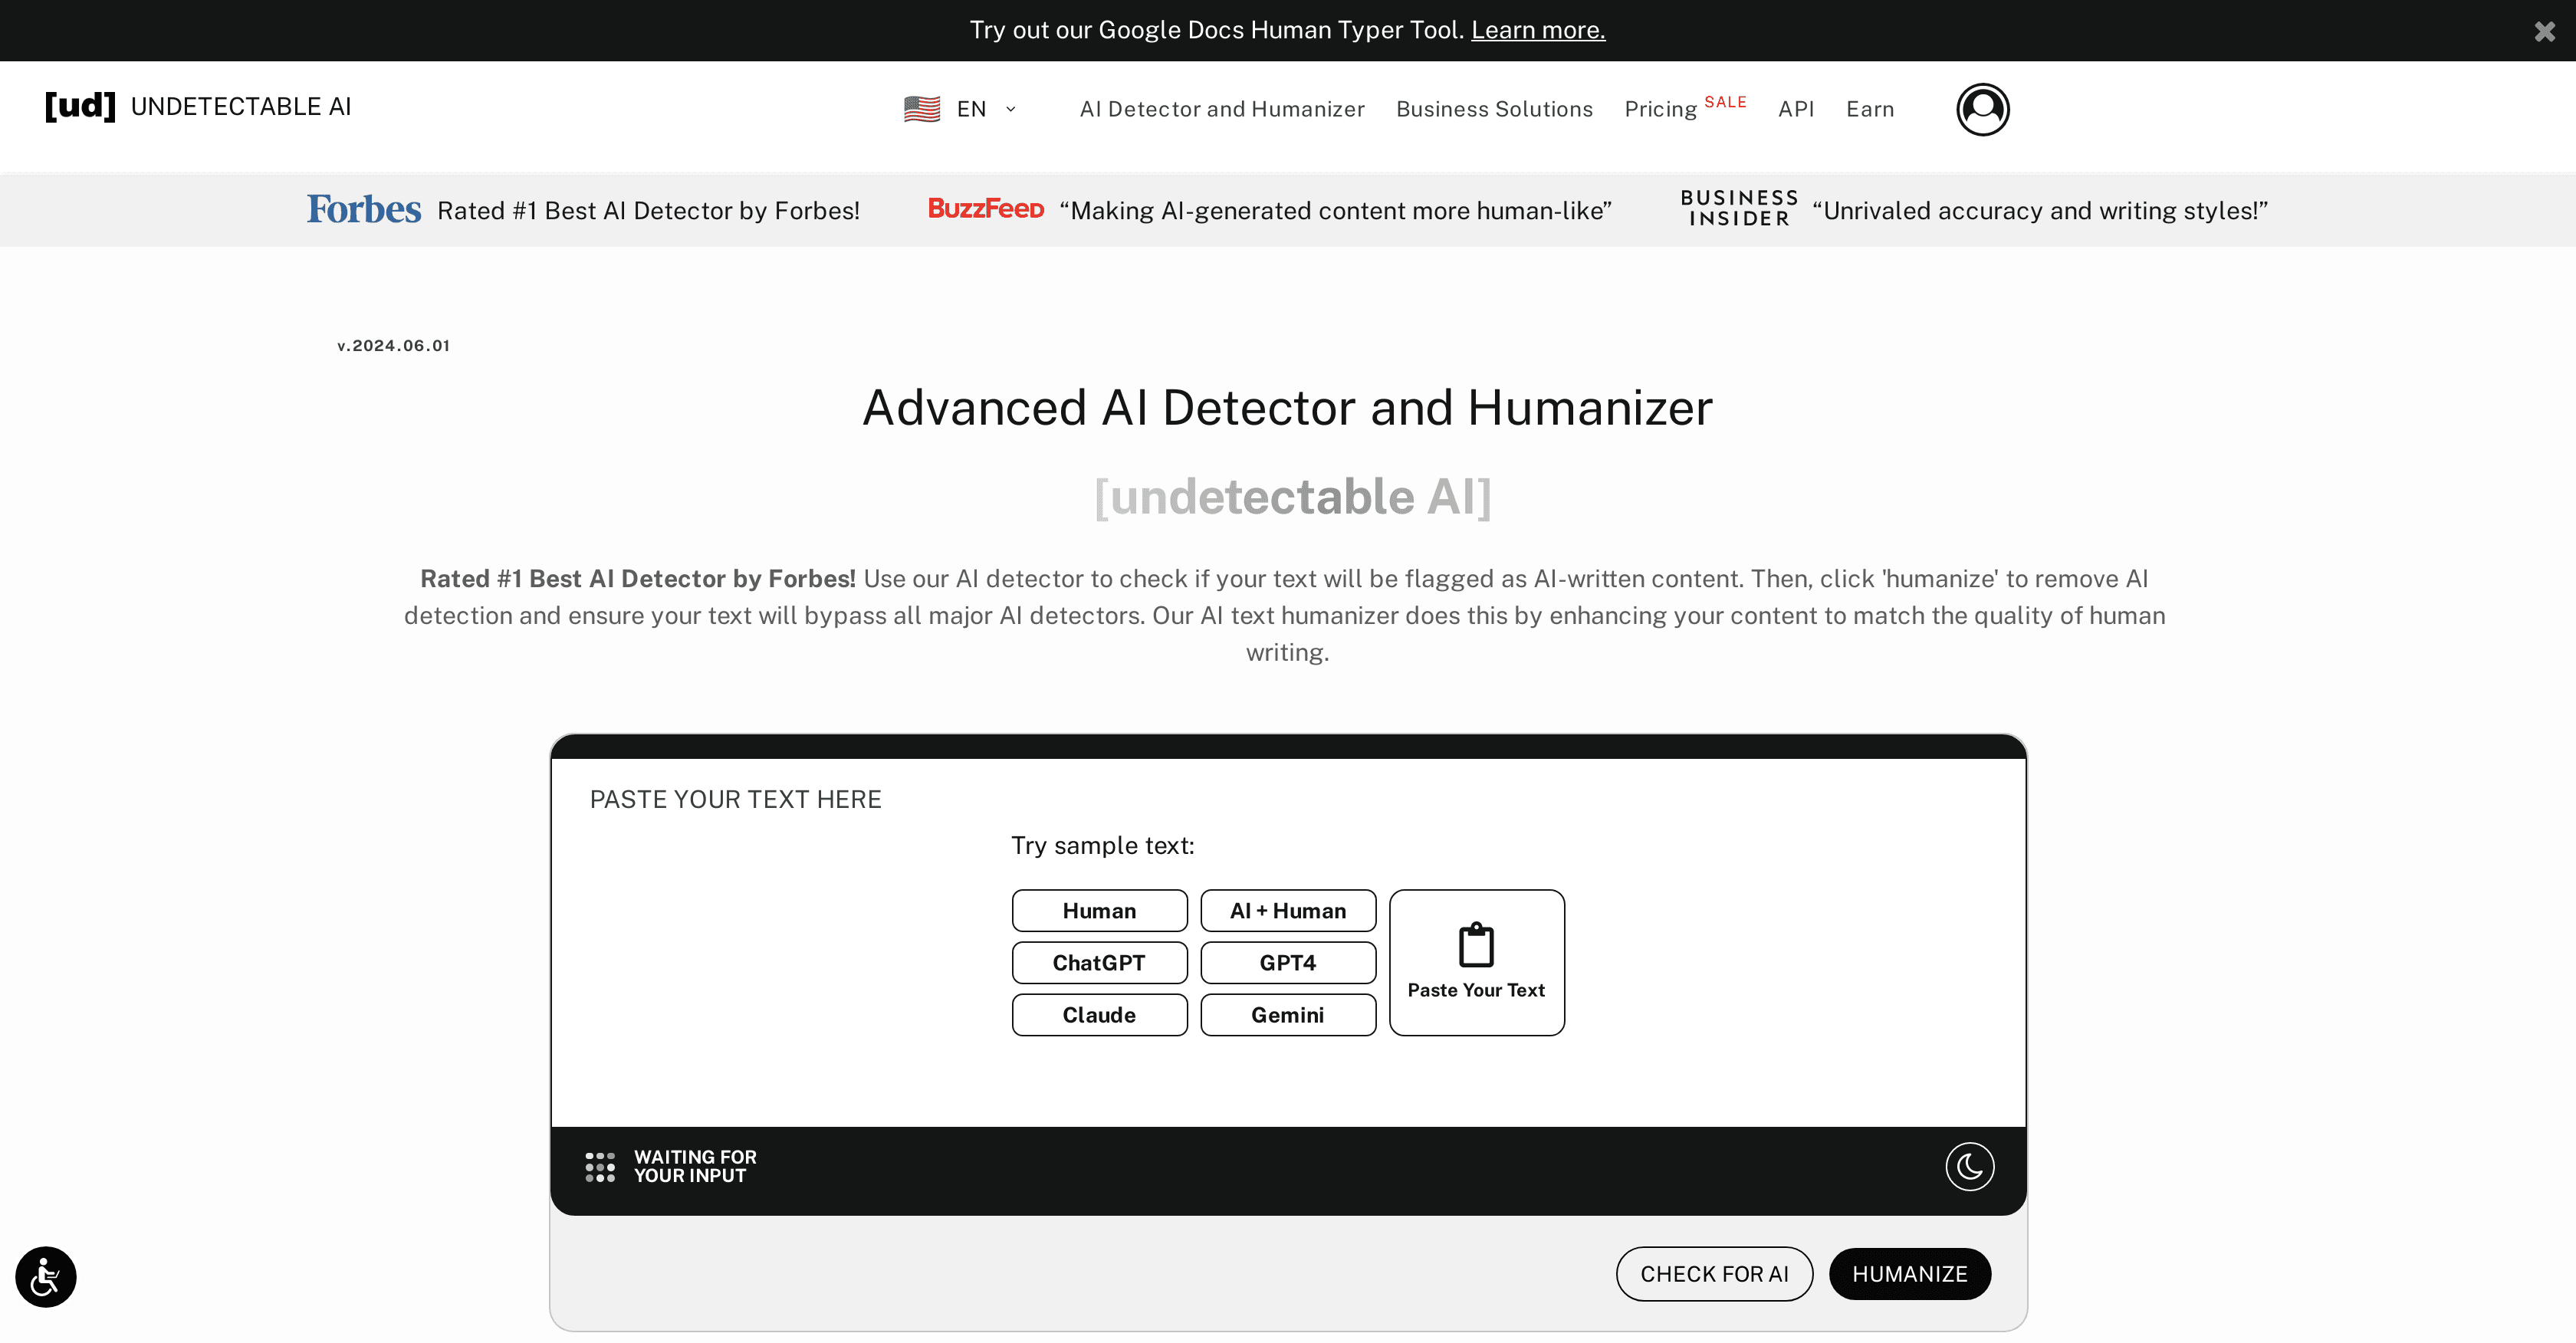This screenshot has height=1343, width=2576.
Task: Click the Learn more link
Action: coord(1537,30)
